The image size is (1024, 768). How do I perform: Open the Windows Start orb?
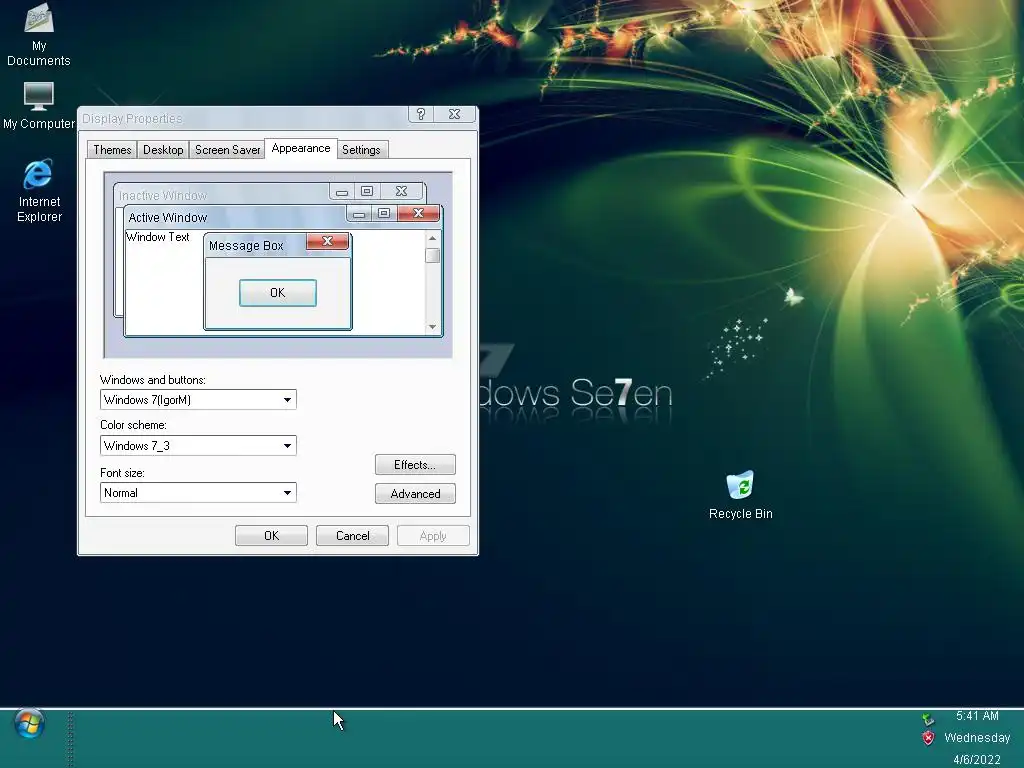coord(29,724)
